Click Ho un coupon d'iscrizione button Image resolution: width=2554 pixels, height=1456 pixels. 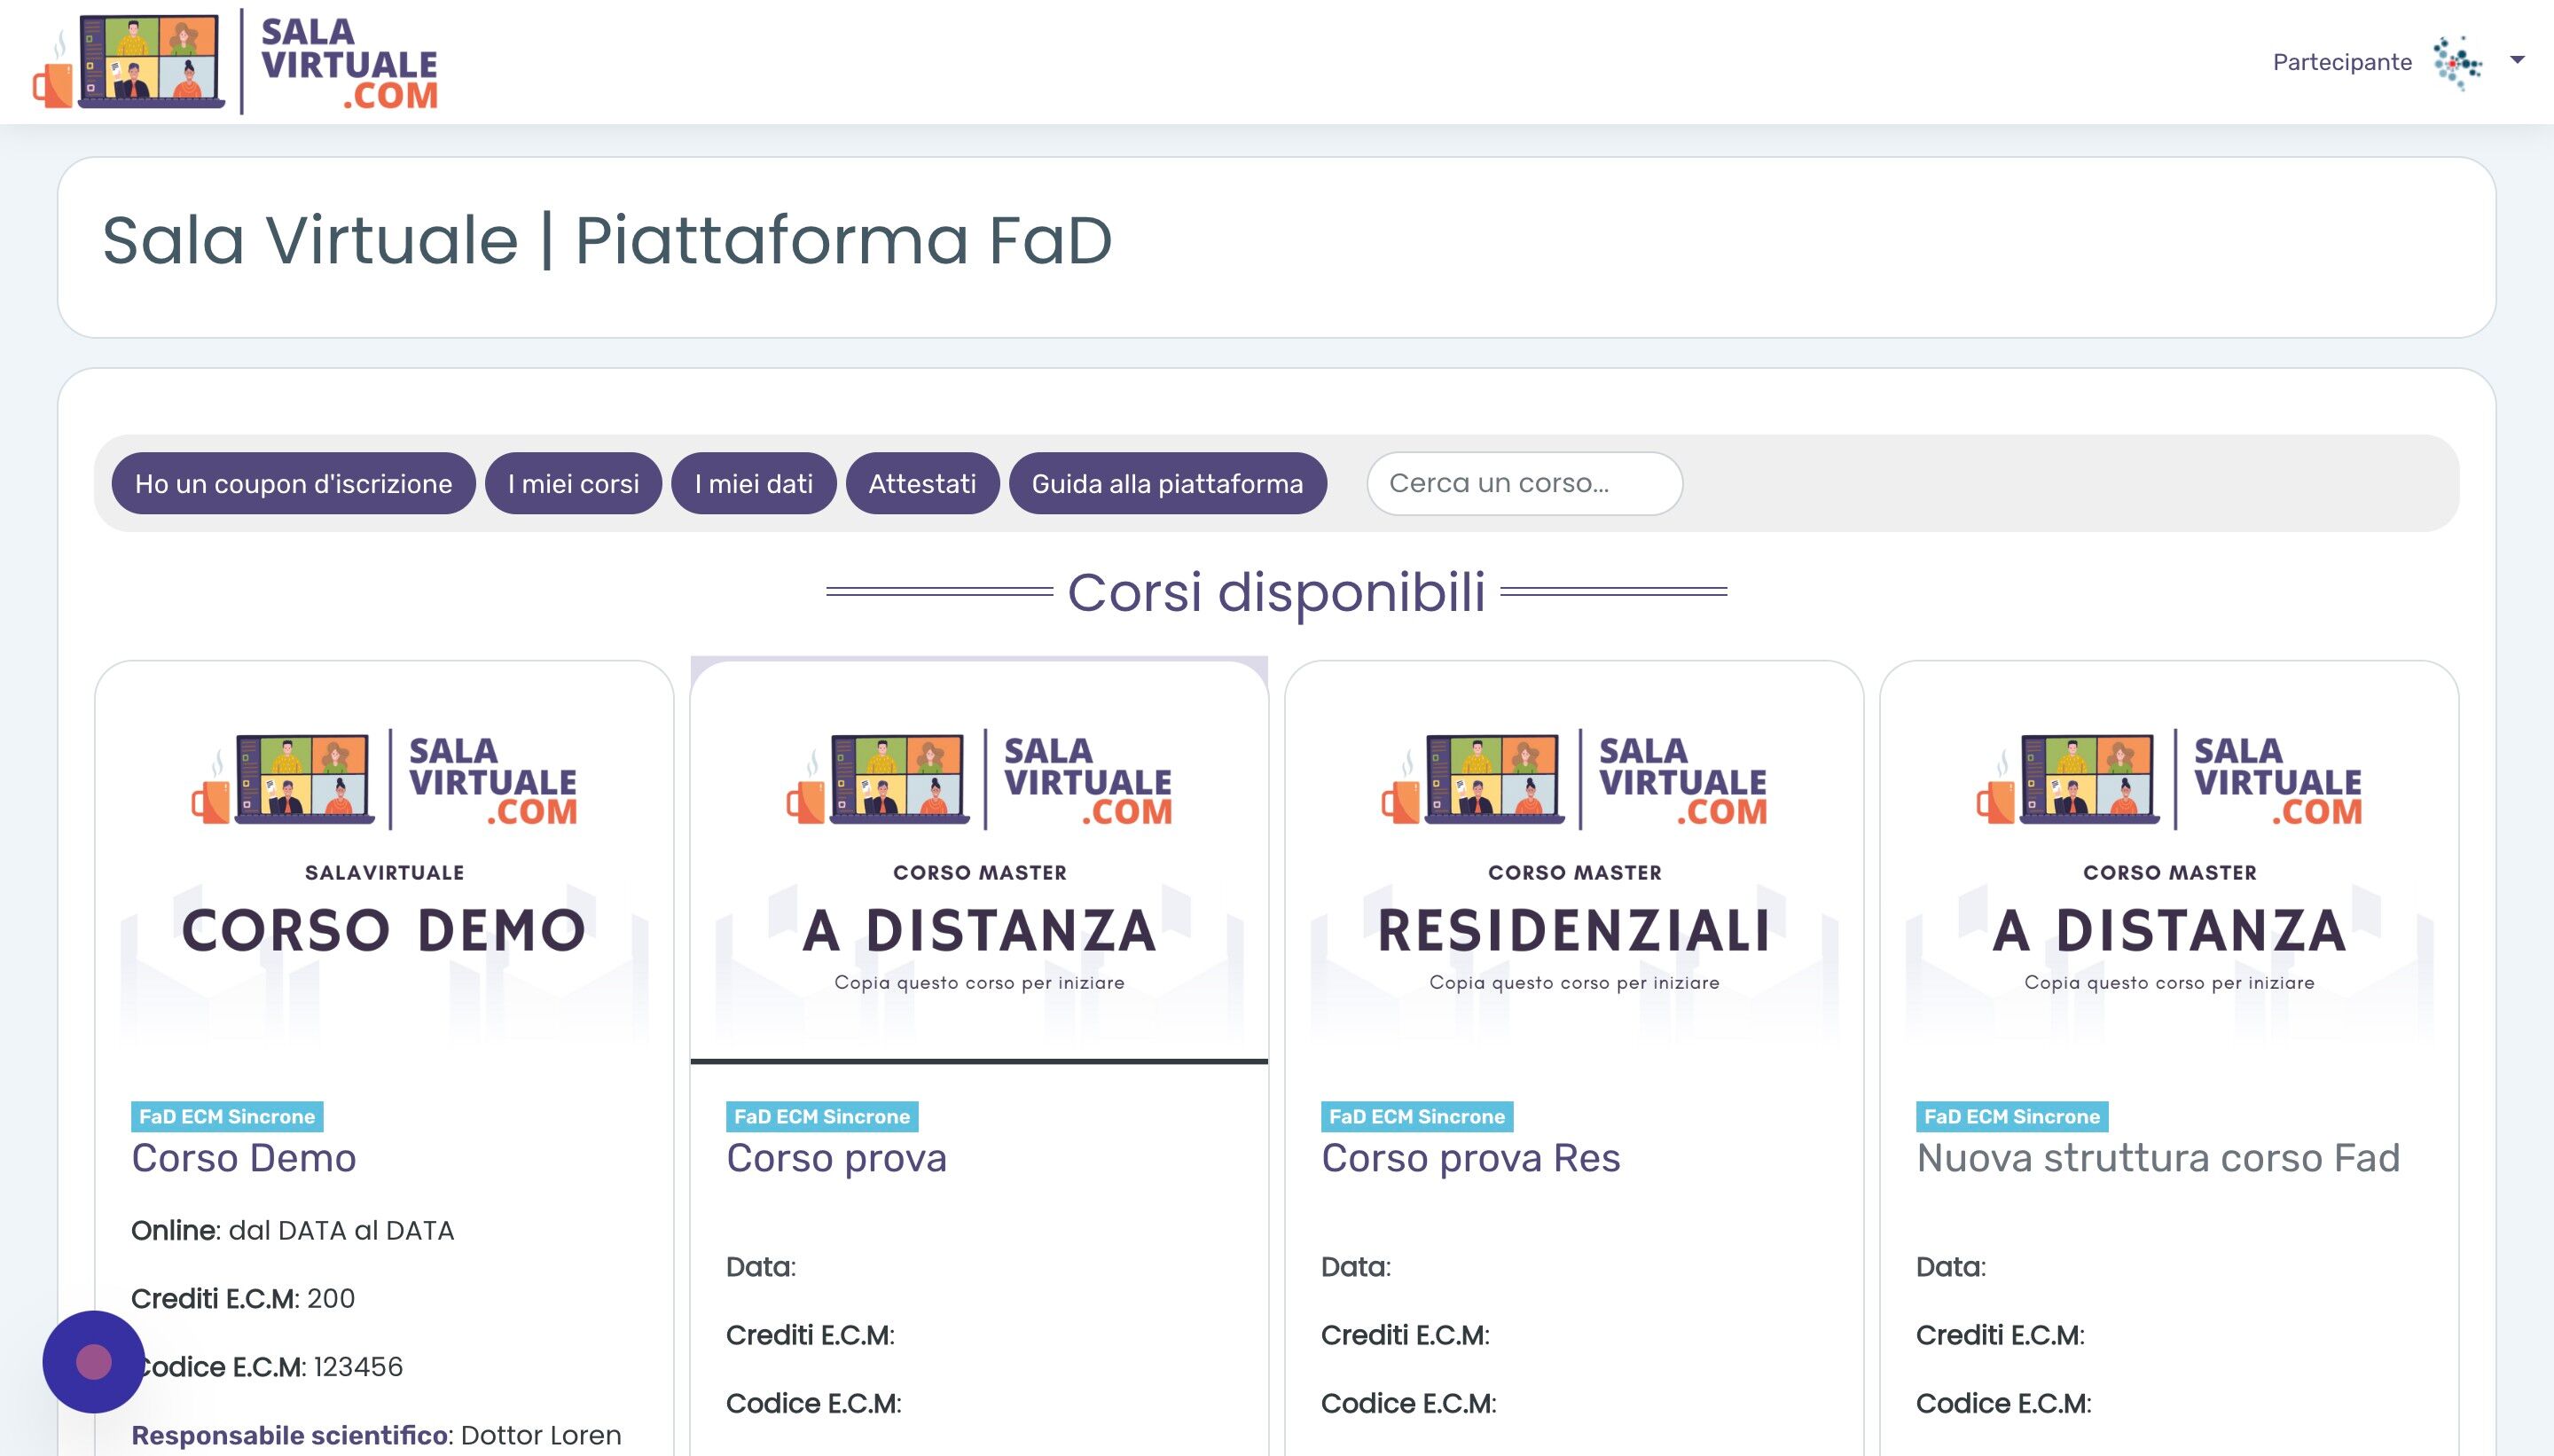[293, 484]
